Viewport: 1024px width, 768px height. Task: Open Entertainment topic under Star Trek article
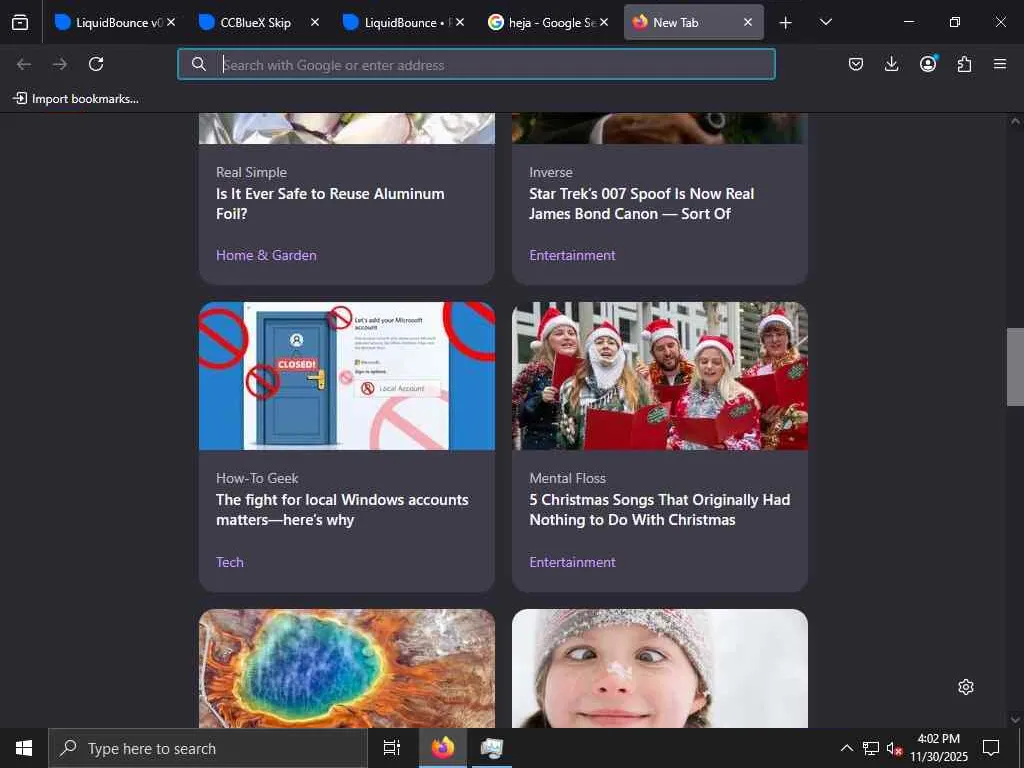(x=572, y=255)
